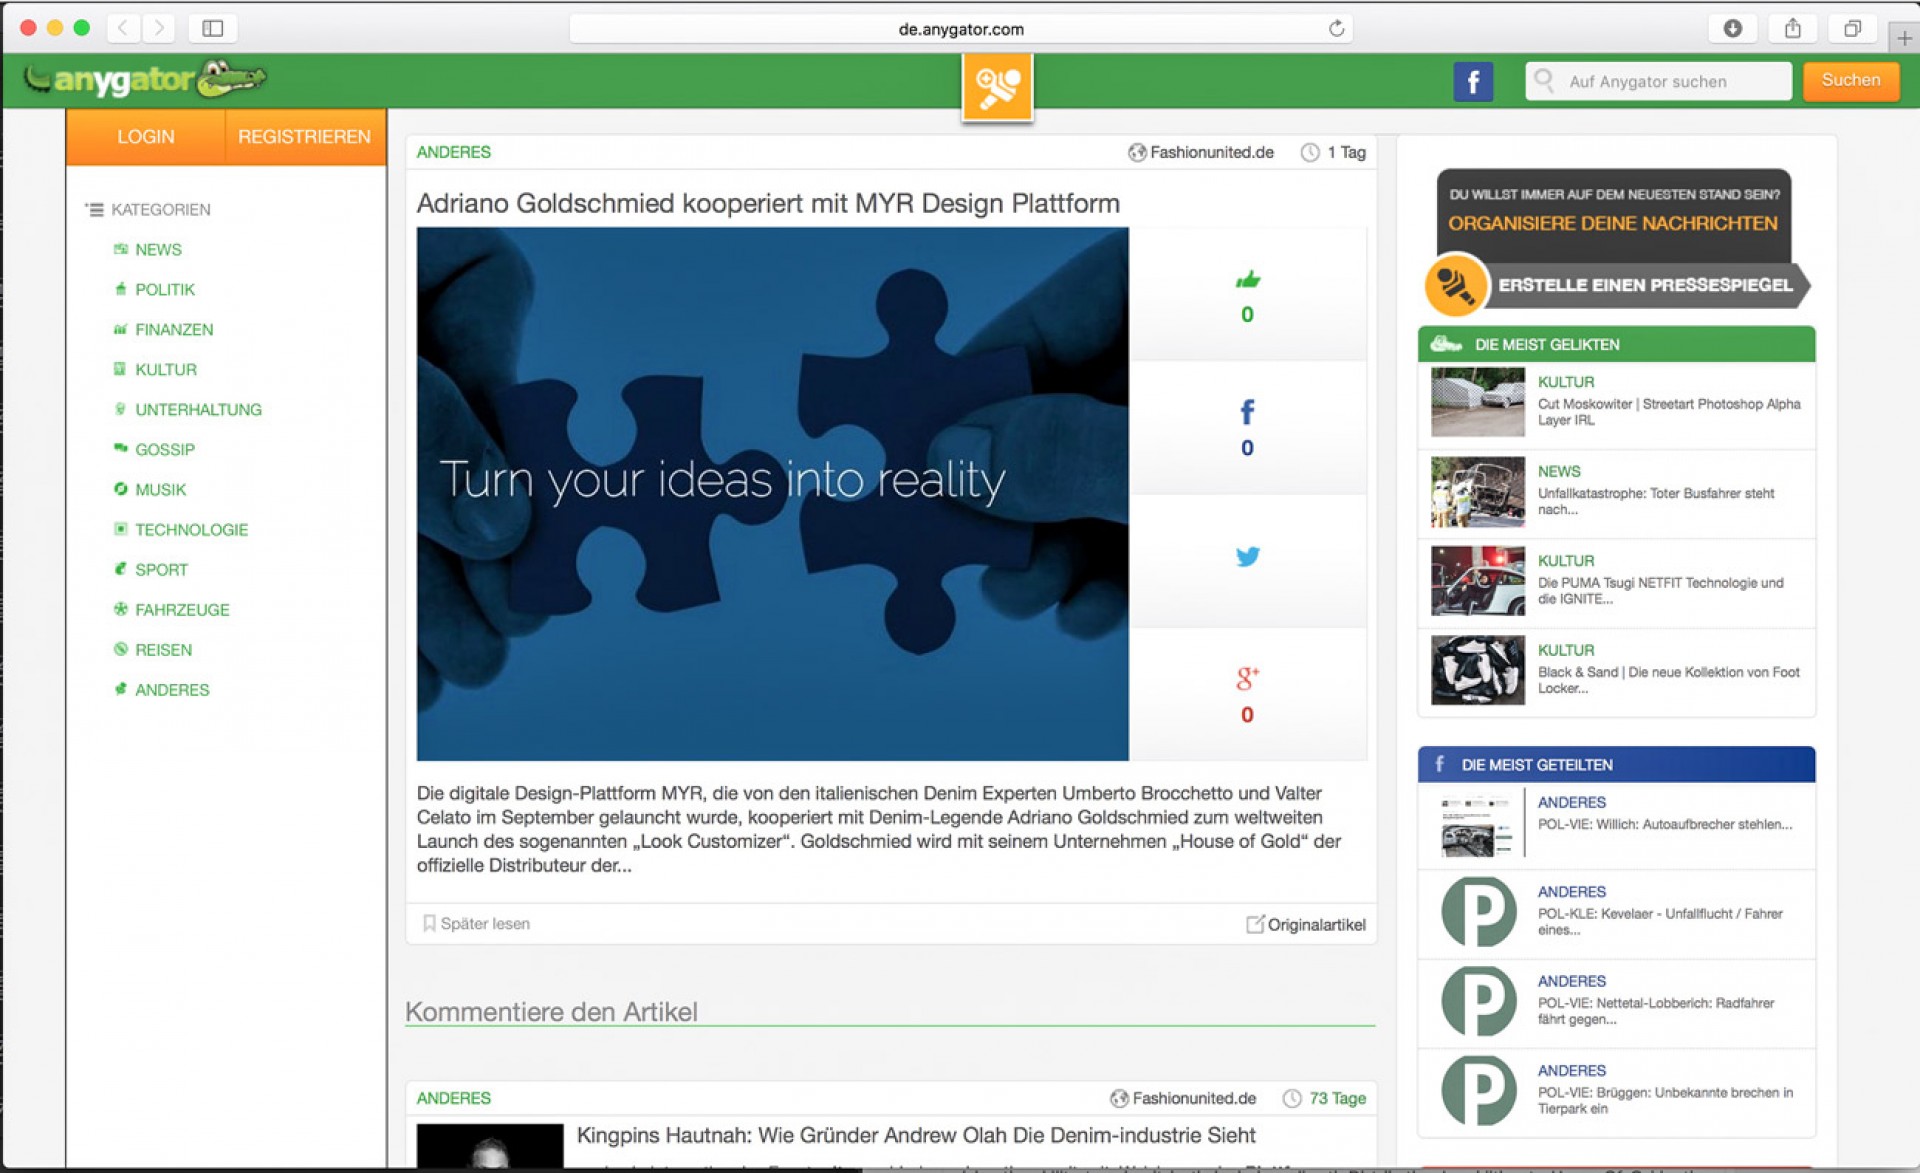Open Safari downloads icon
Viewport: 1920px width, 1173px height.
click(x=1732, y=28)
